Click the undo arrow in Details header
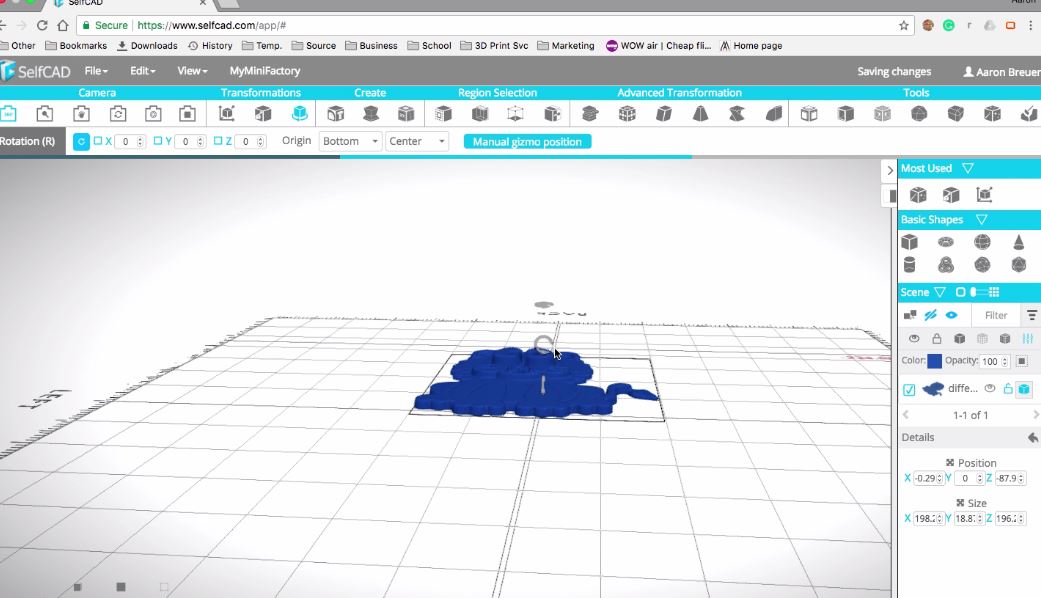Image resolution: width=1041 pixels, height=598 pixels. pyautogui.click(x=1032, y=437)
